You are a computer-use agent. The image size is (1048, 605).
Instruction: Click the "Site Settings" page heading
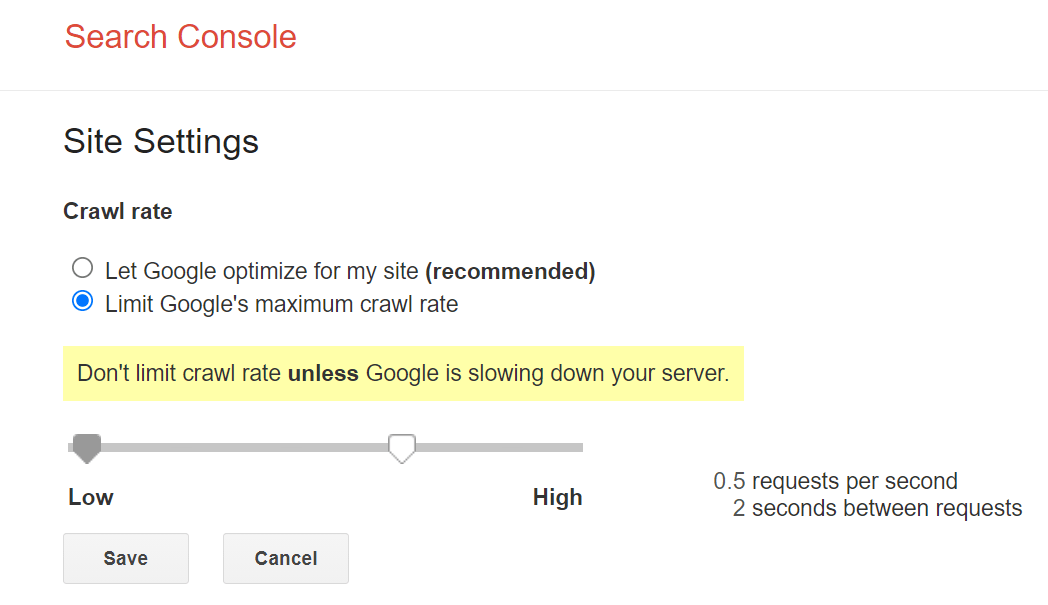161,142
